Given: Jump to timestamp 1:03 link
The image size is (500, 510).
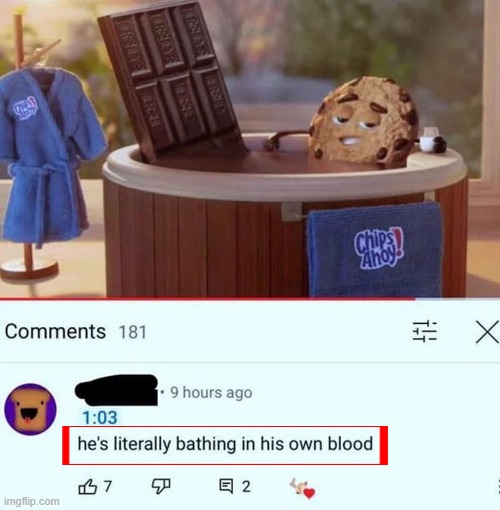Looking at the screenshot, I should click(100, 418).
